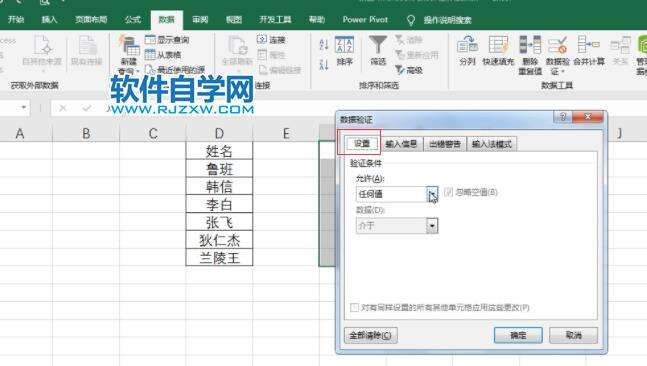Click the cell containing 兰陵王
Screen dimensions: 647x366
219,257
